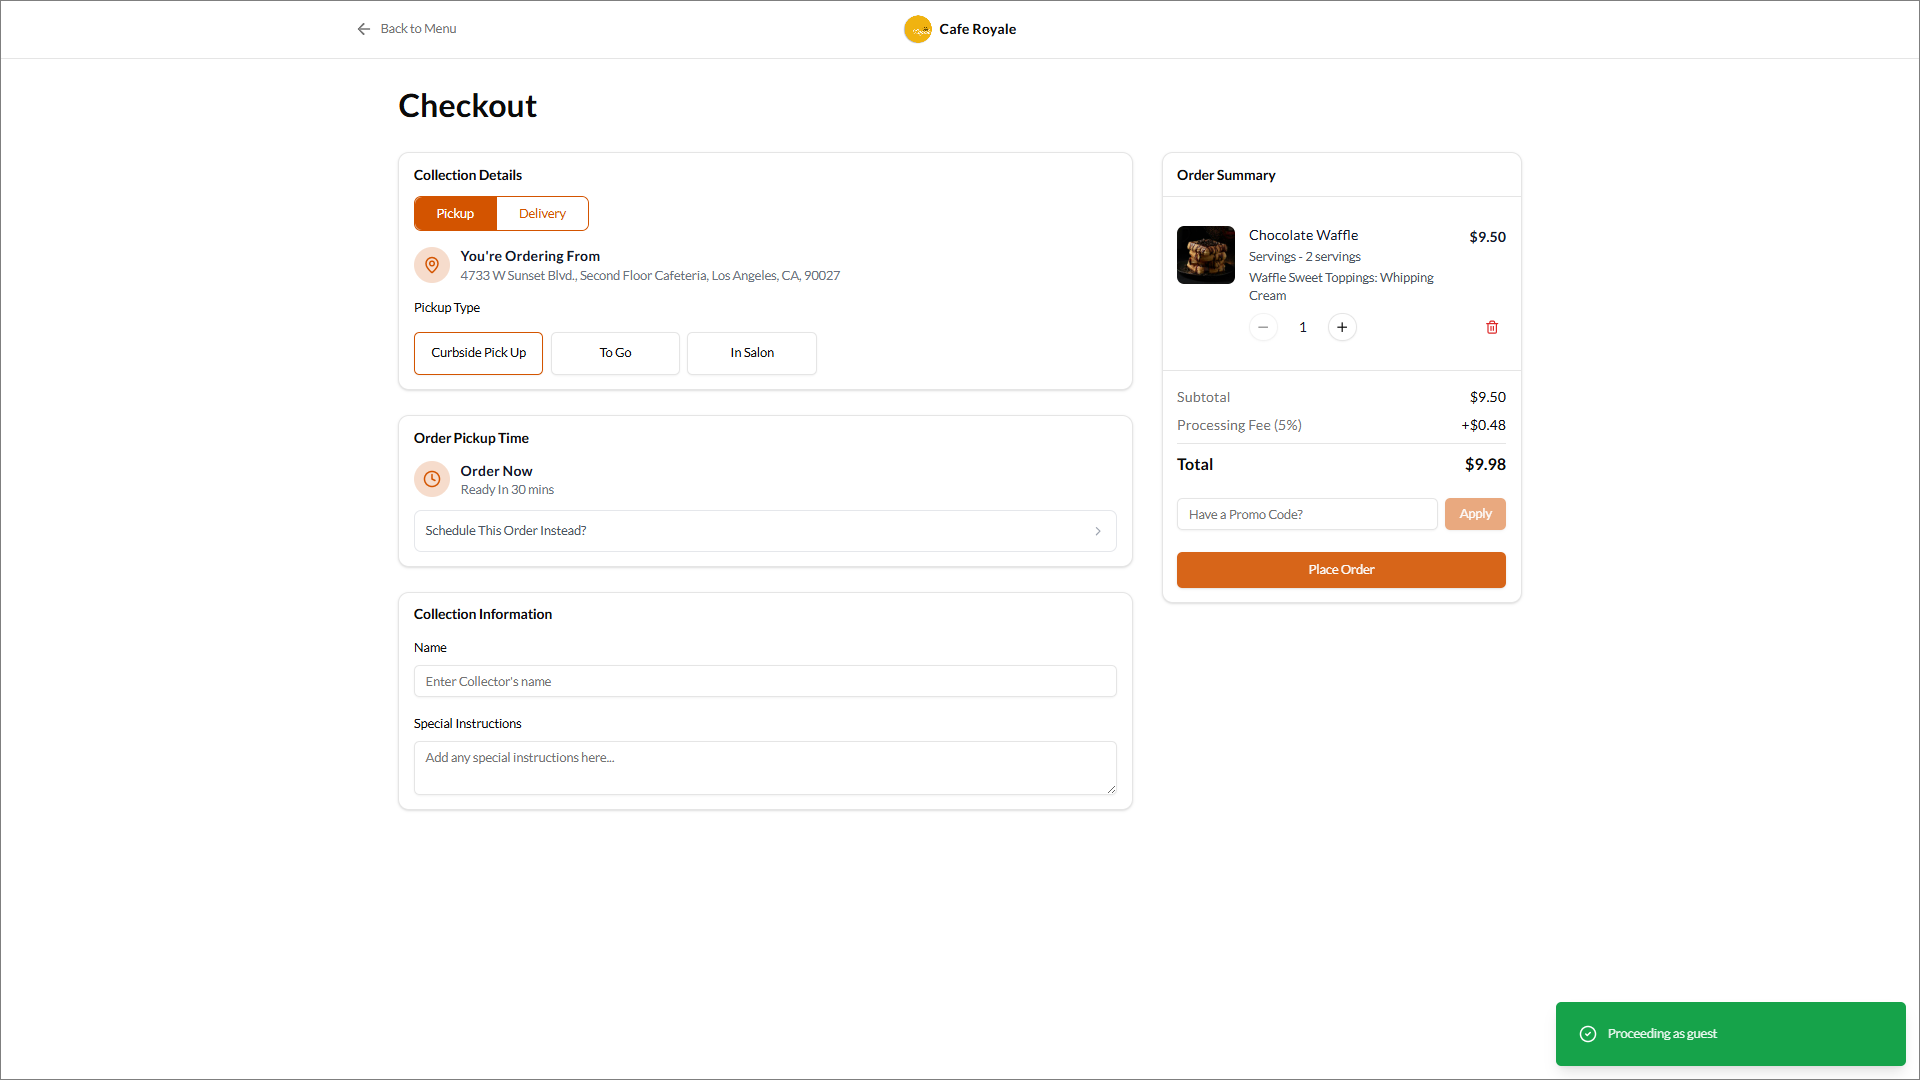Focus the Collector's name field
1920x1080 pixels.
(x=764, y=681)
